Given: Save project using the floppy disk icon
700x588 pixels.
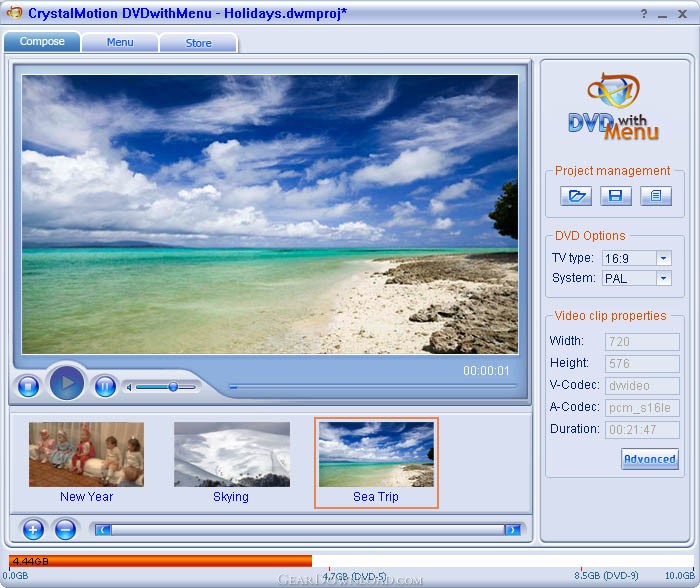Looking at the screenshot, I should [616, 196].
